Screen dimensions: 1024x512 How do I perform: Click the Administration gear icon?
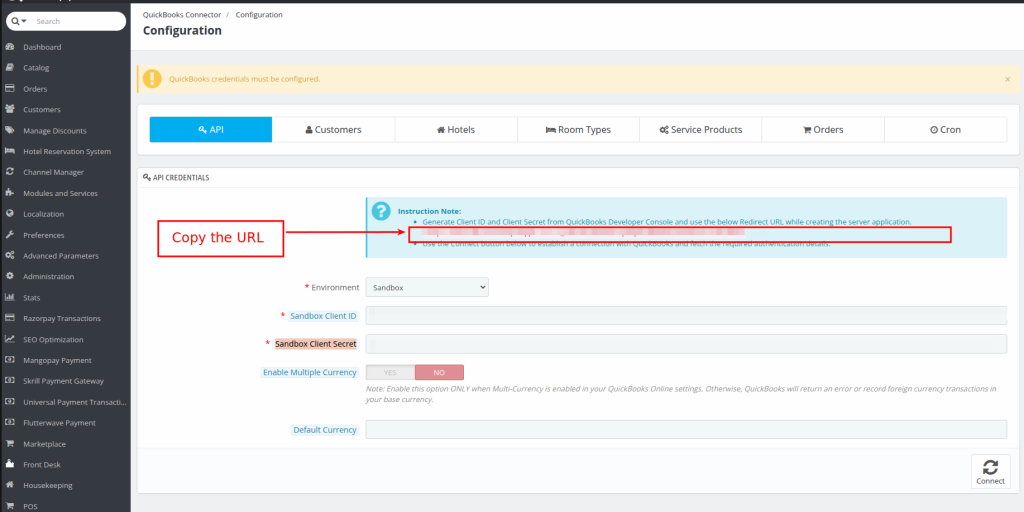(10, 277)
